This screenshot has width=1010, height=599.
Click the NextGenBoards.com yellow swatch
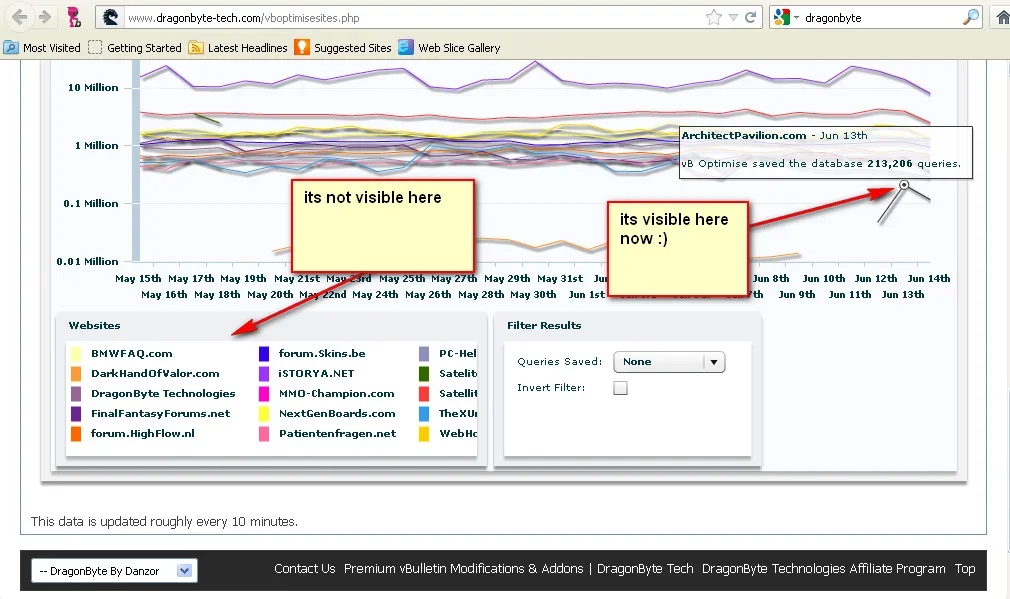(263, 413)
